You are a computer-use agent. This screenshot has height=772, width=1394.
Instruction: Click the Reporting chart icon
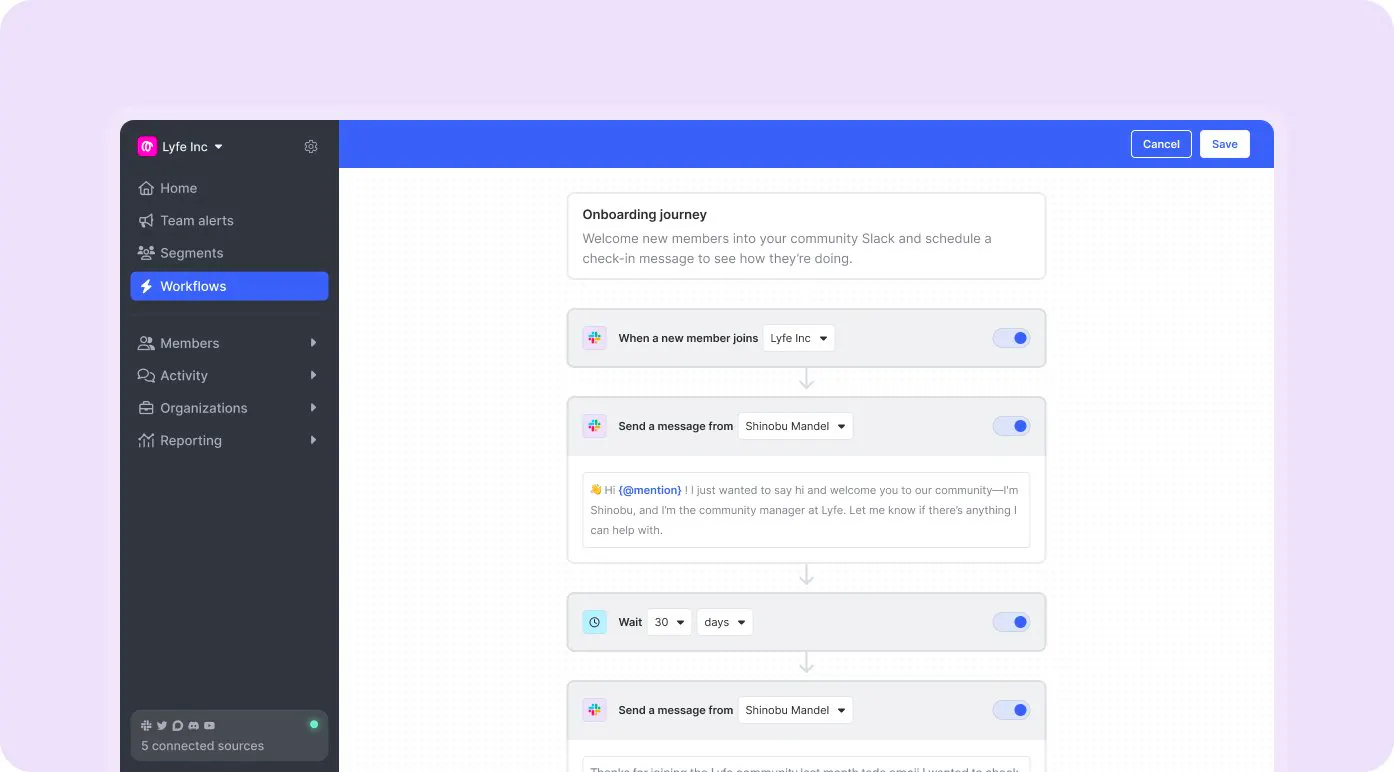click(x=146, y=440)
